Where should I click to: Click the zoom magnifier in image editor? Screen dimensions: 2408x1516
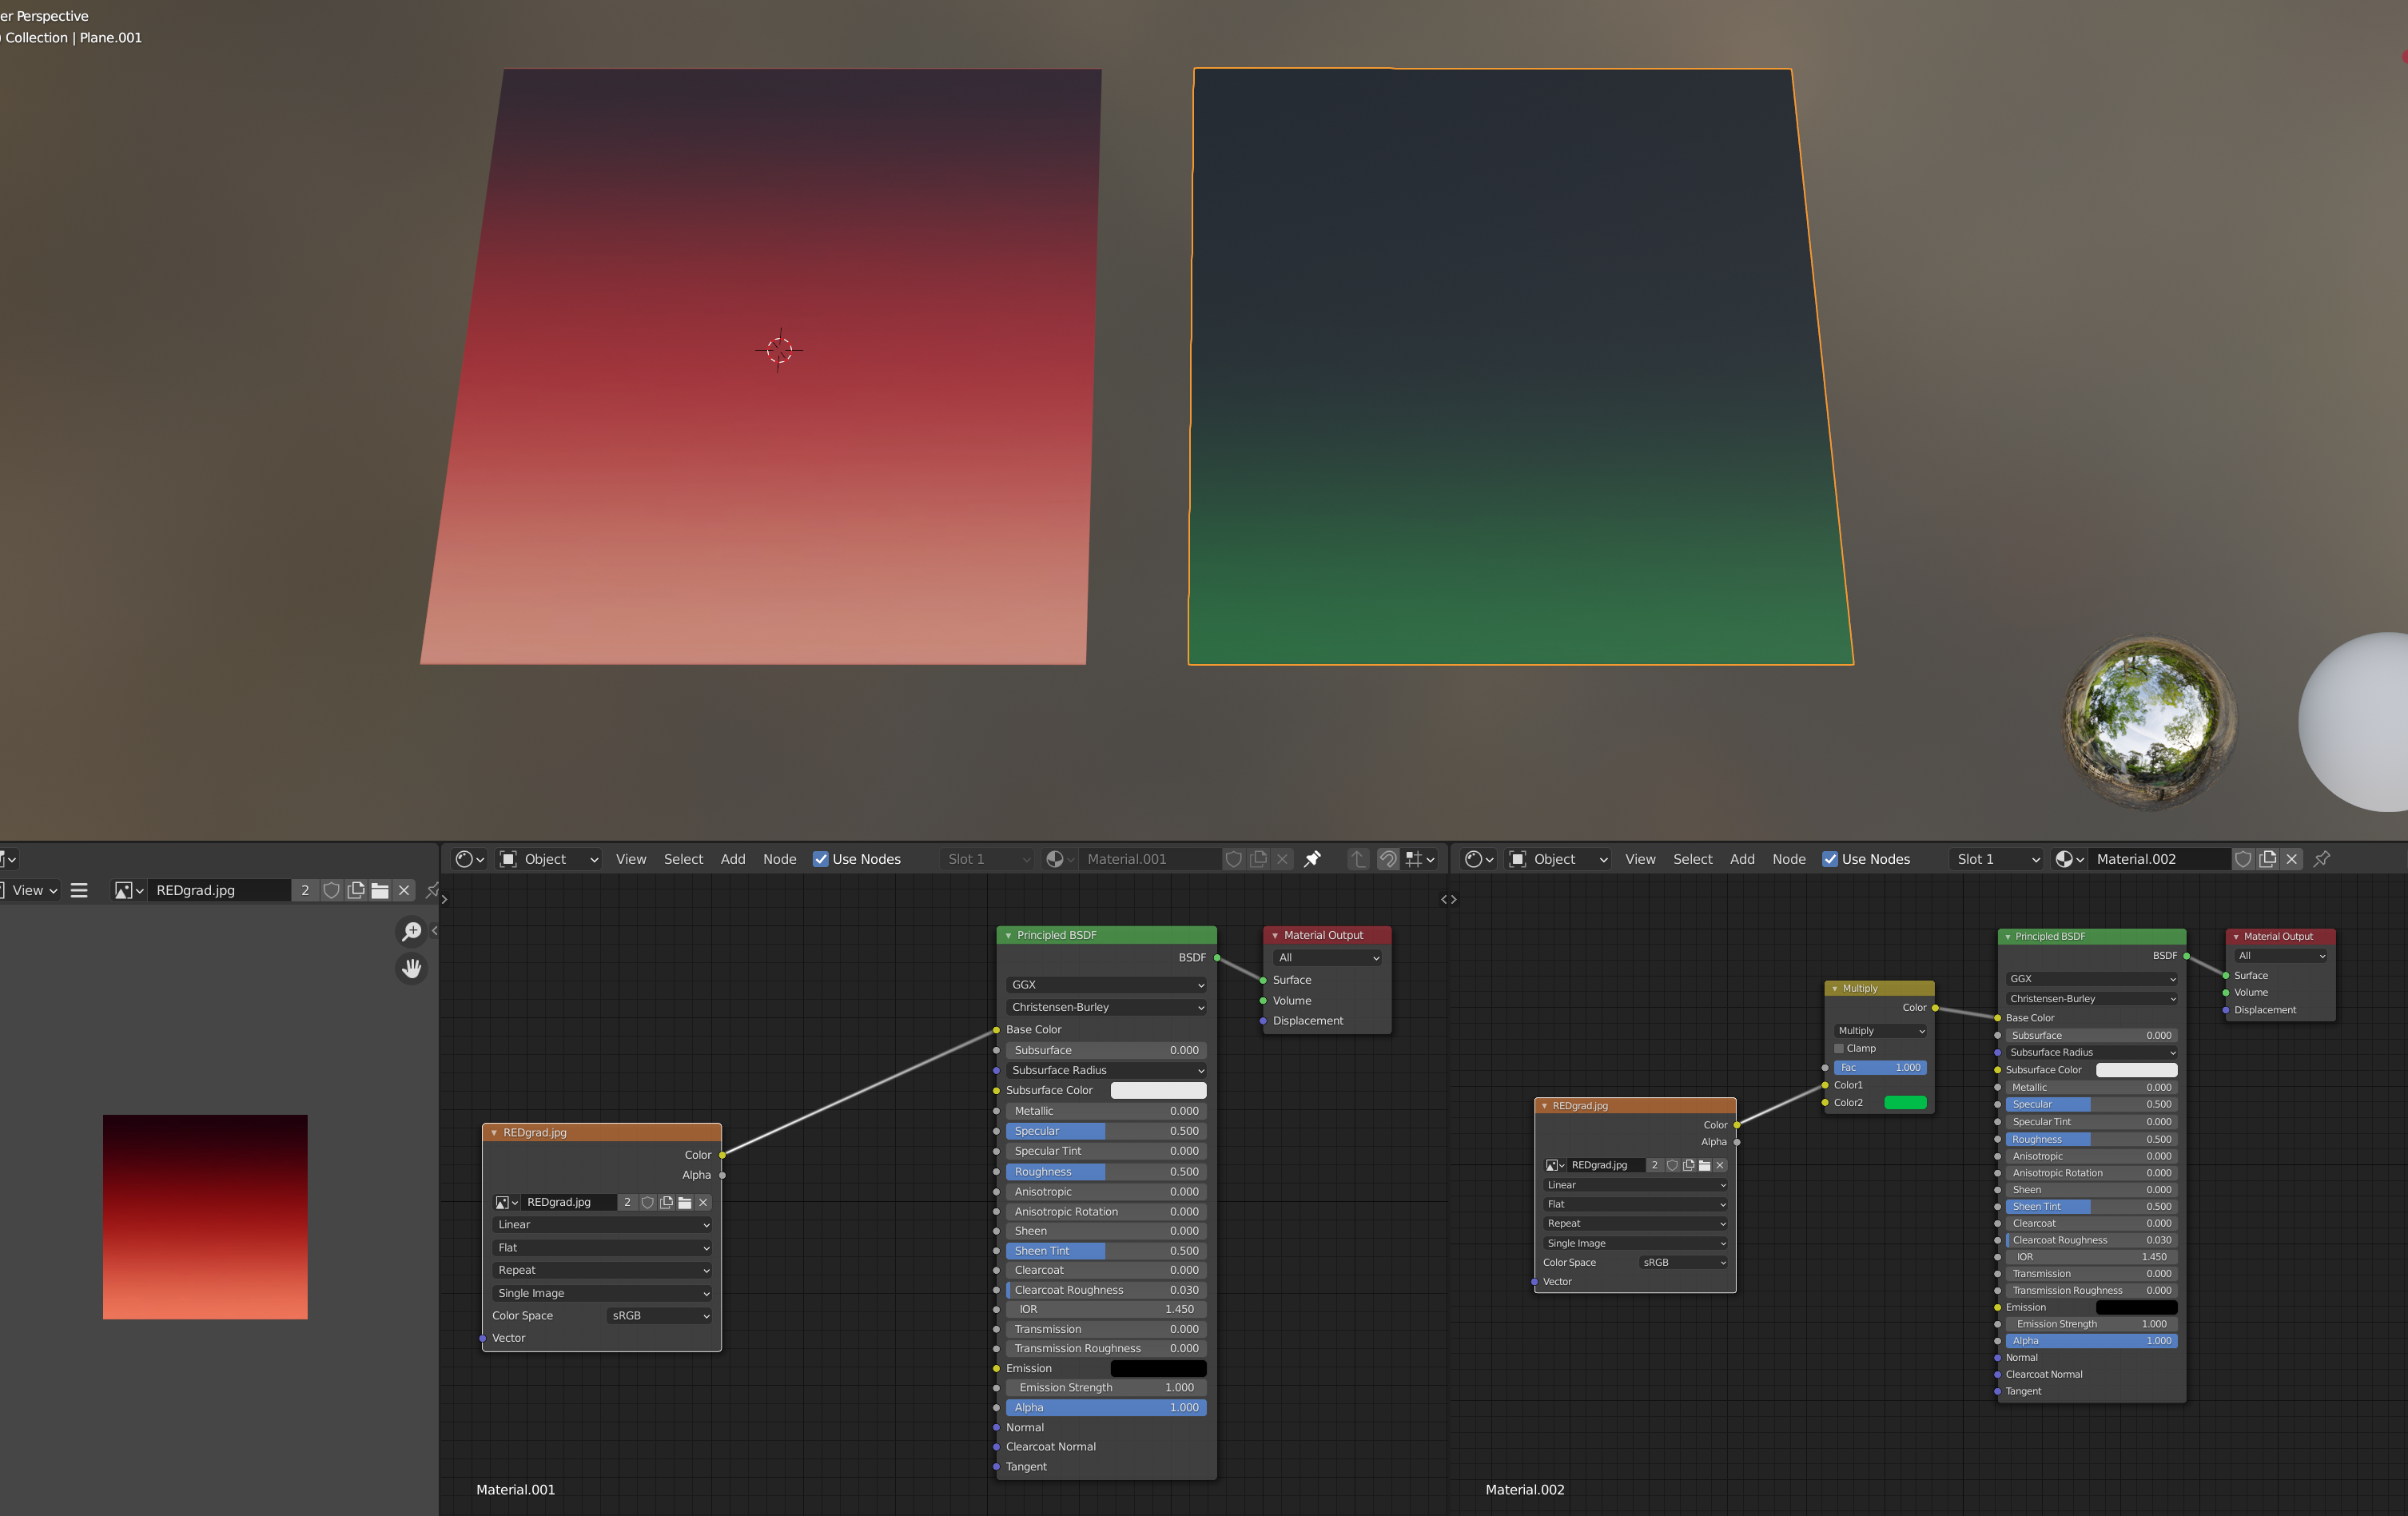coord(411,932)
